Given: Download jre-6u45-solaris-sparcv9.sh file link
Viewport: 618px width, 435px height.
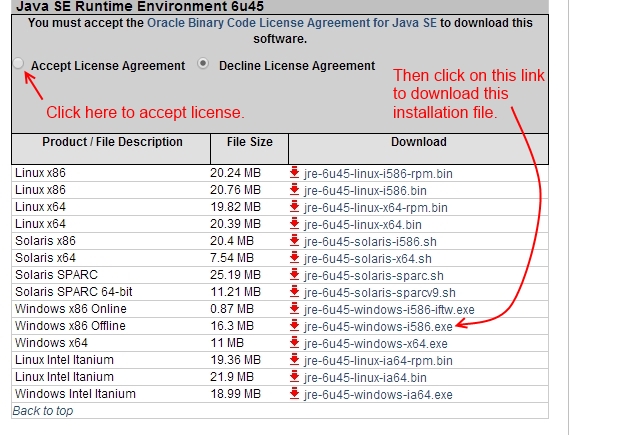Looking at the screenshot, I should coord(380,292).
